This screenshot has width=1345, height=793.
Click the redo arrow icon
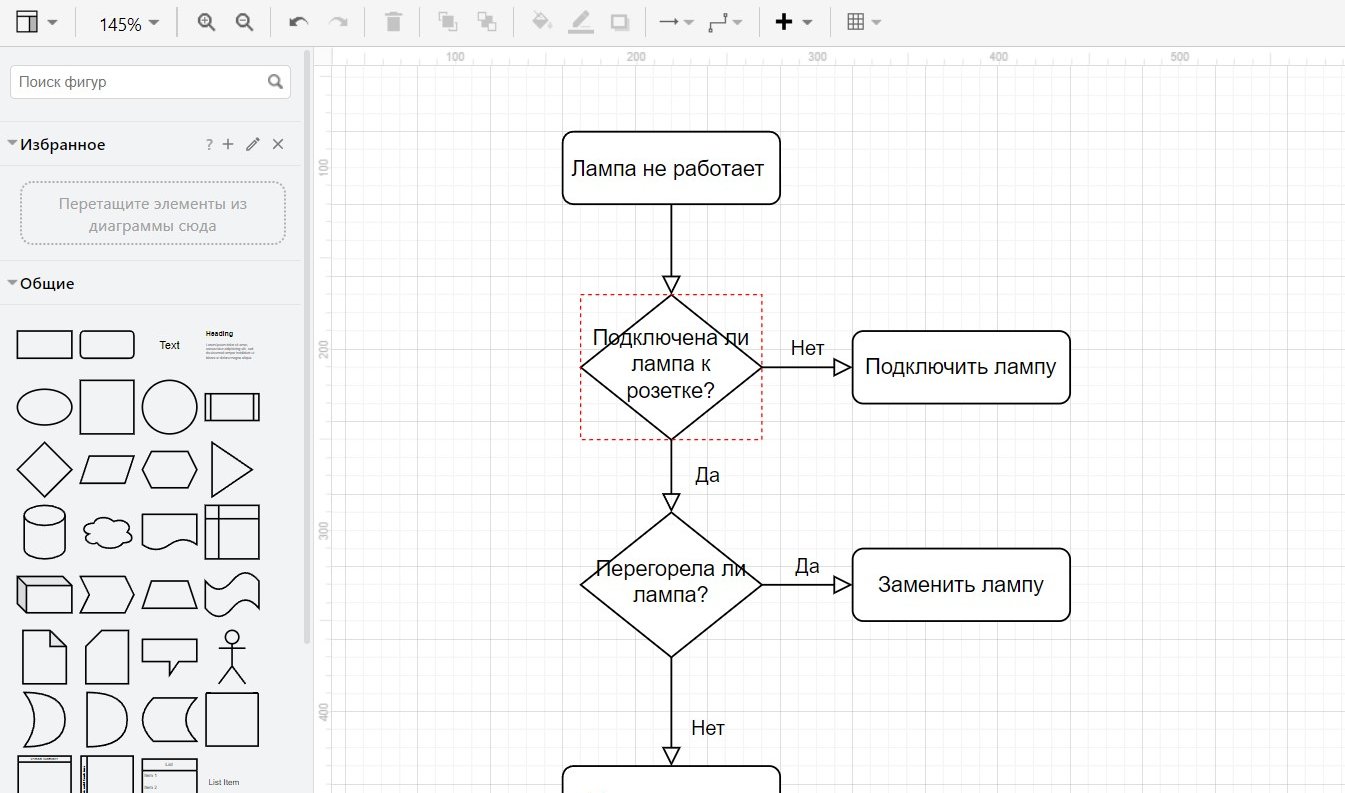(338, 22)
